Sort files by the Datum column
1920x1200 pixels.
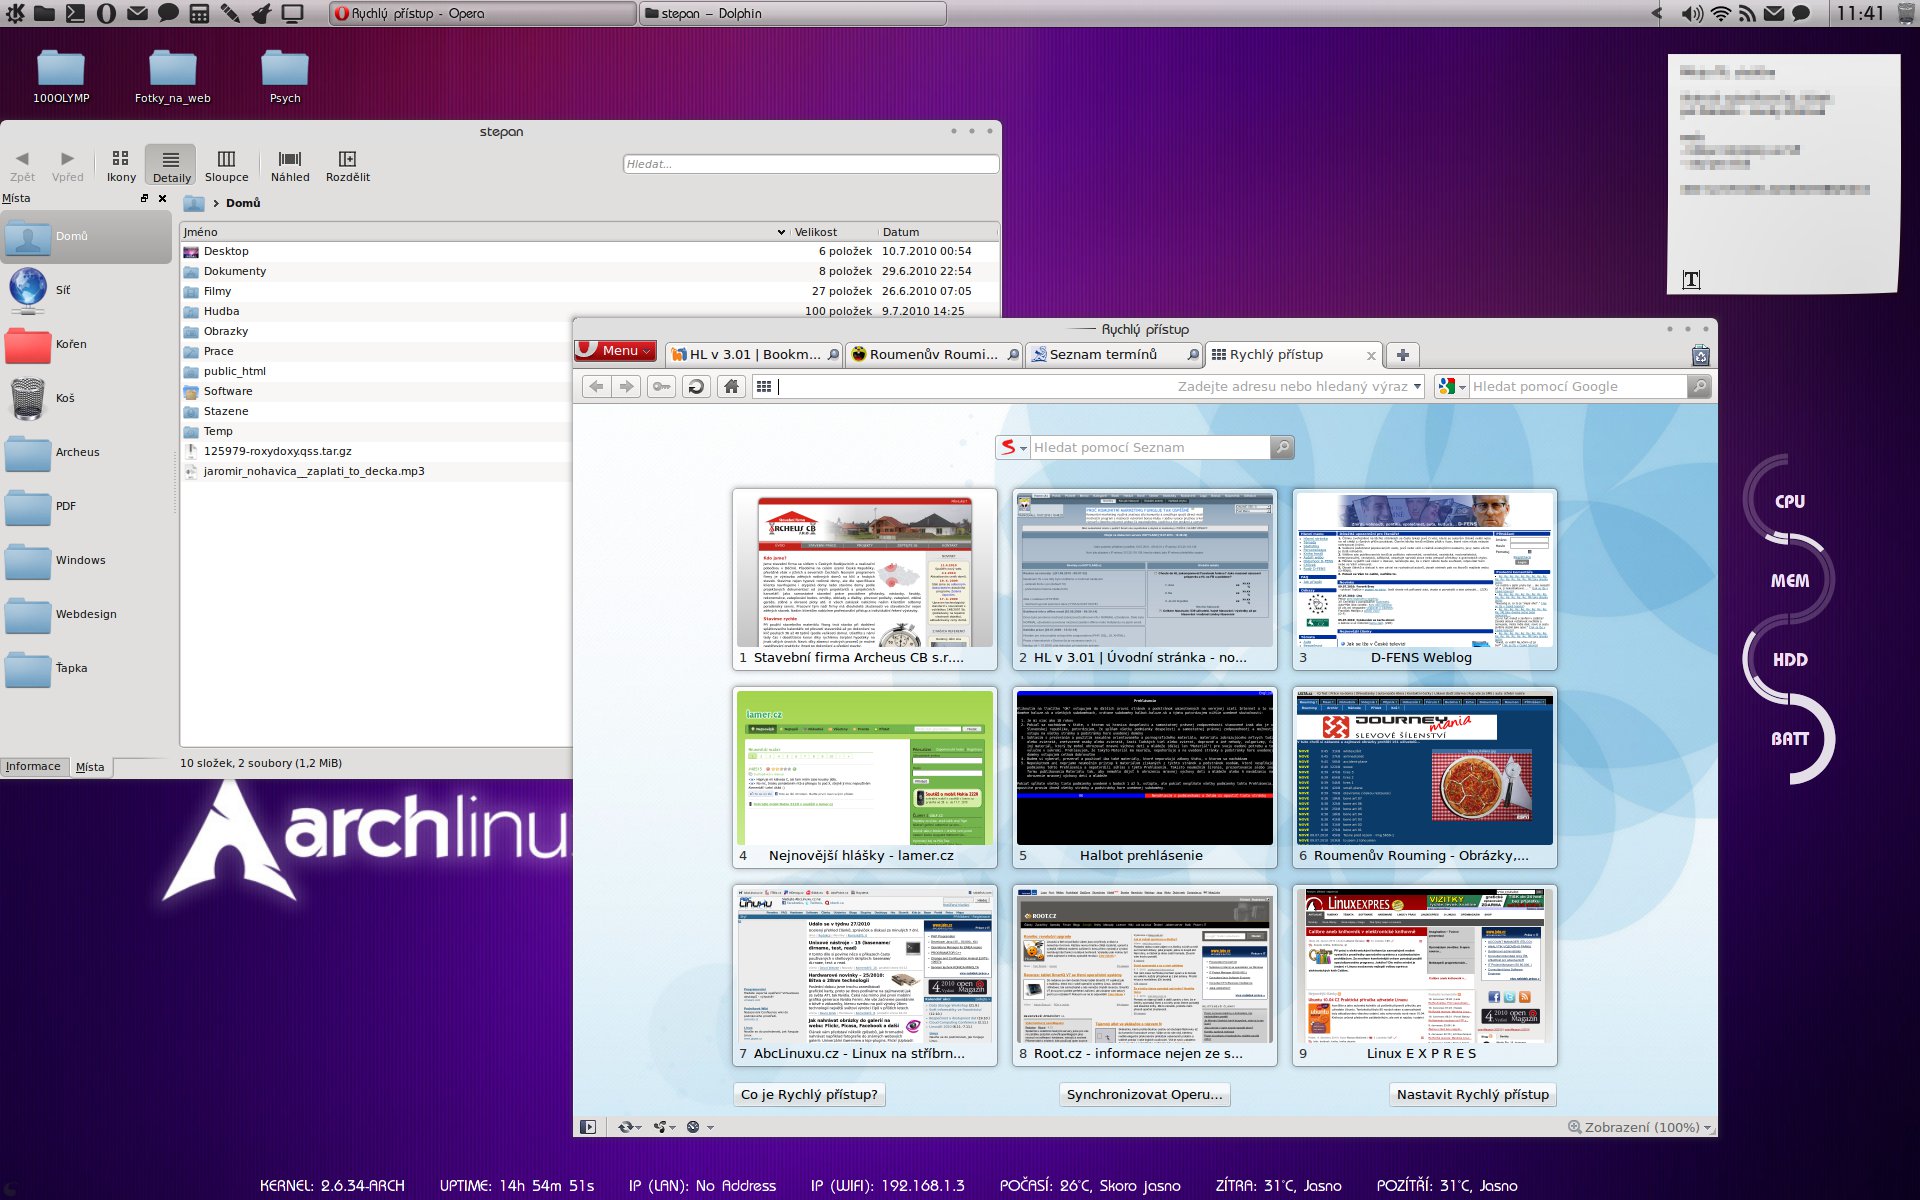(938, 232)
